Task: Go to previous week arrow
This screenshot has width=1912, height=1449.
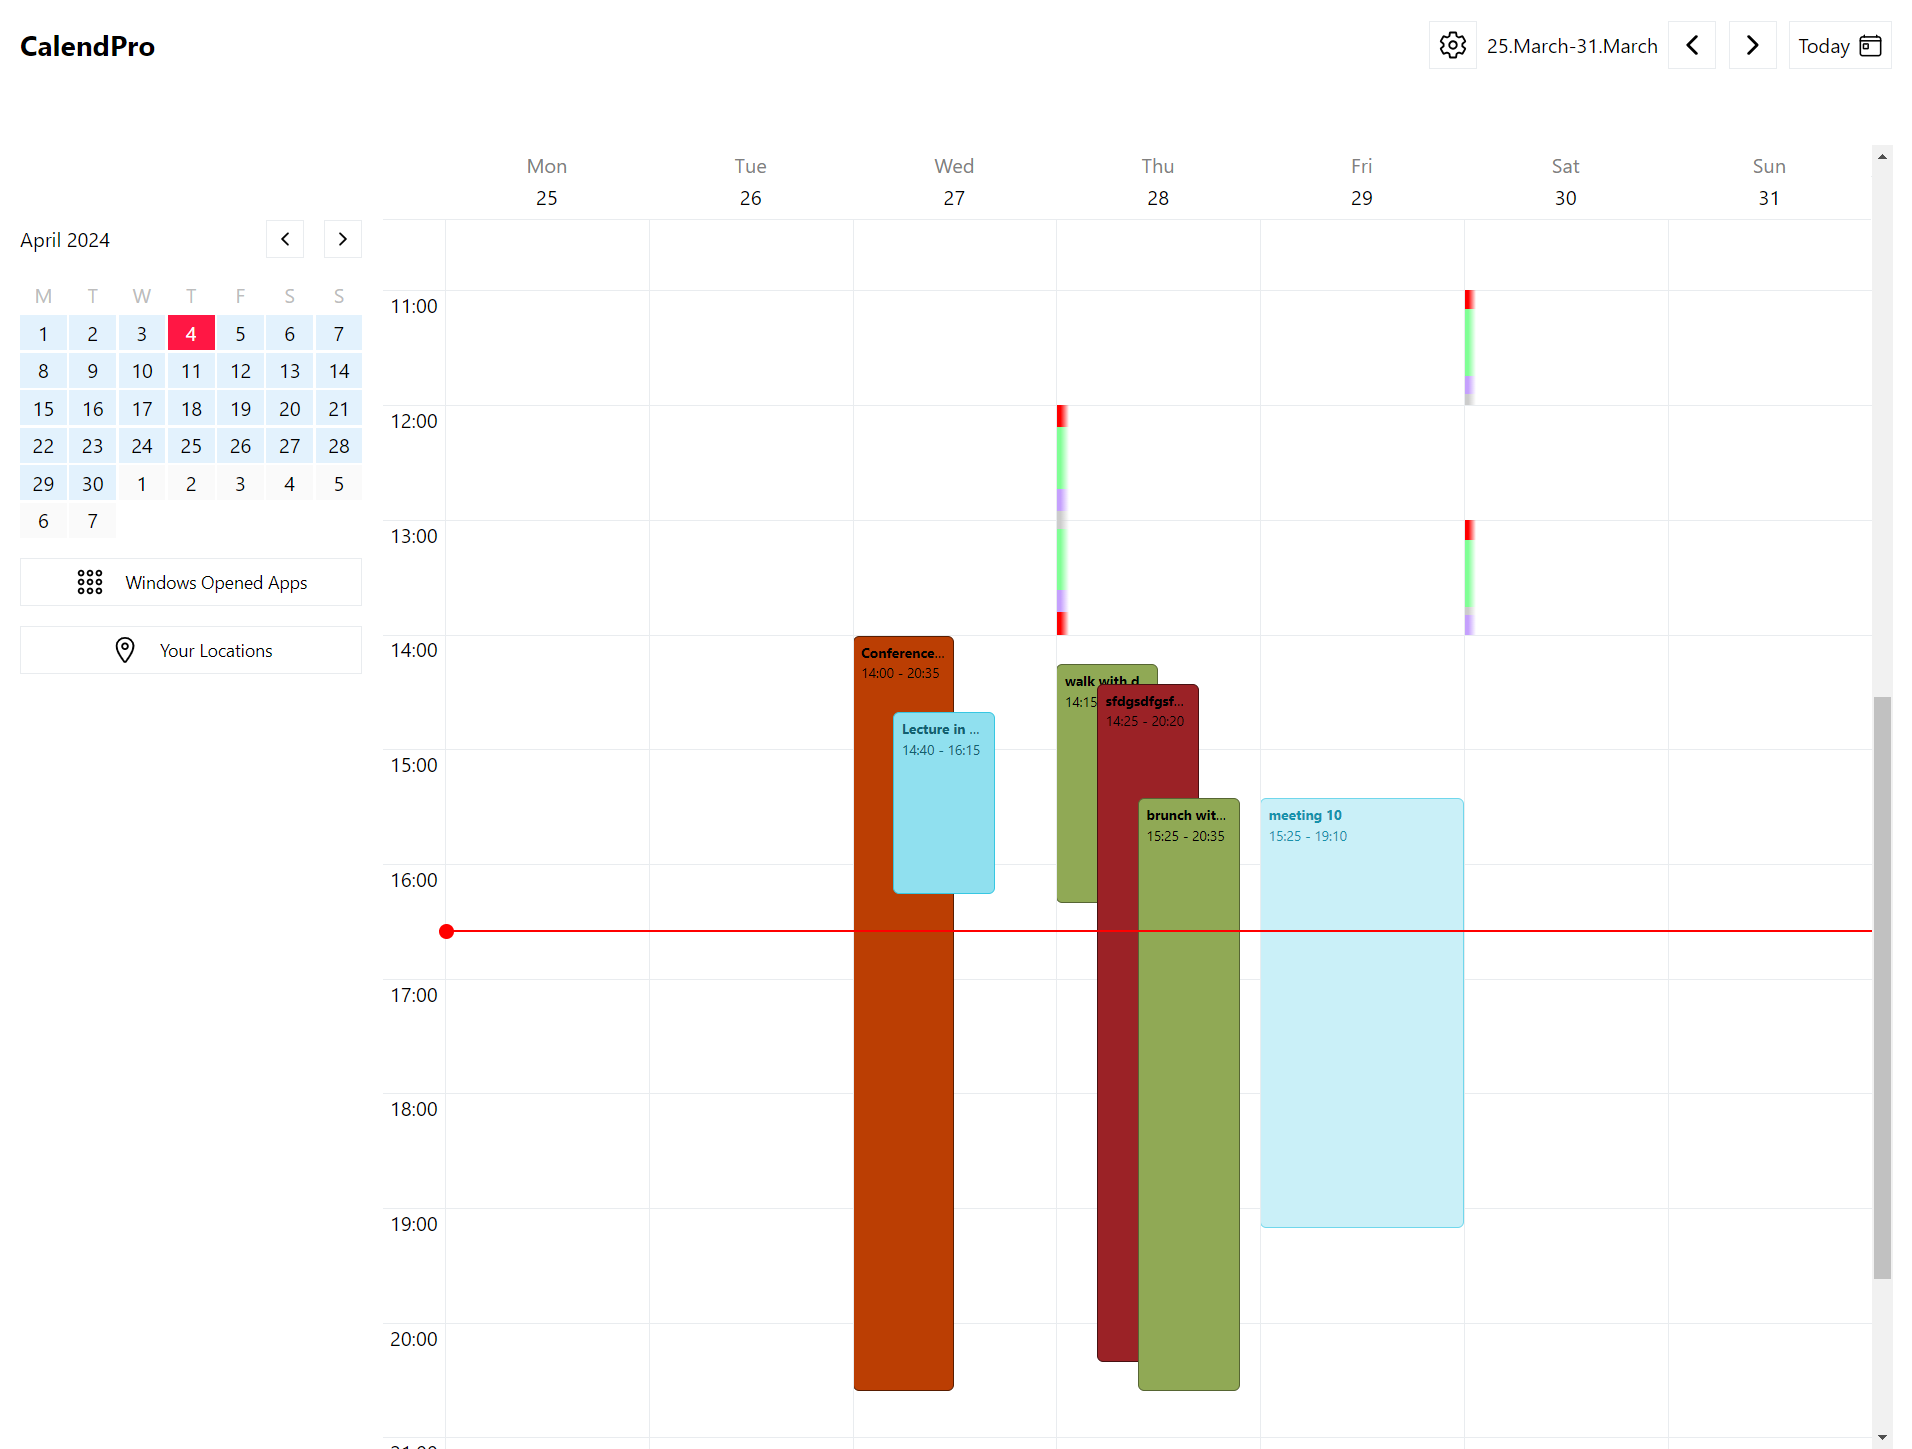Action: [x=1692, y=45]
